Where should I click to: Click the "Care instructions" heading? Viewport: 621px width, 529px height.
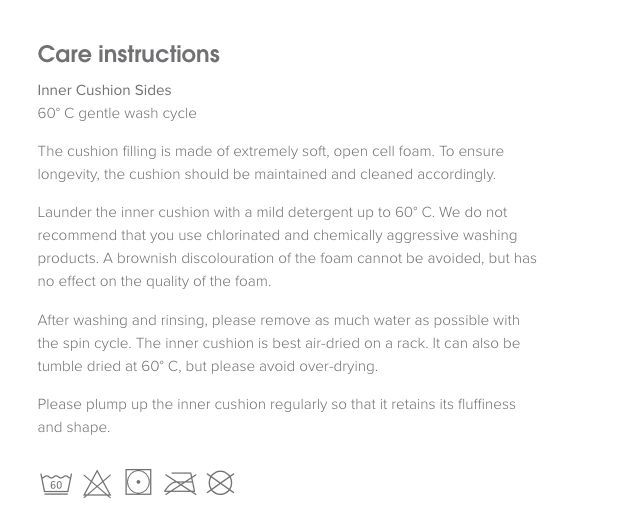128,54
